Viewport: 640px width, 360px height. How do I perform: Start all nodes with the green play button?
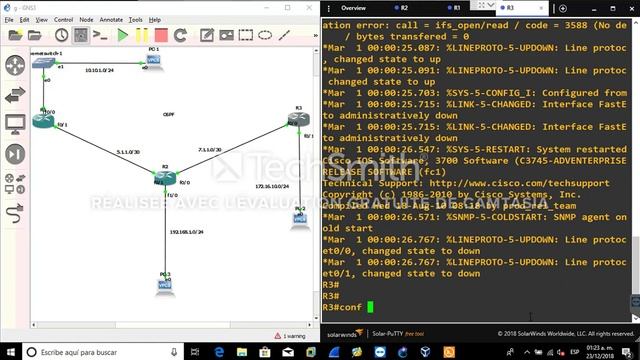click(122, 35)
